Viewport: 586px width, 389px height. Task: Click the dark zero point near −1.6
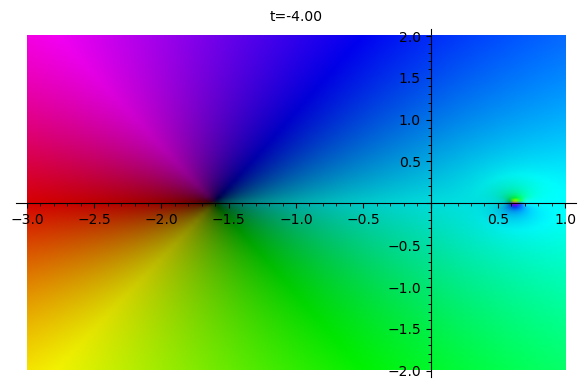pos(215,203)
